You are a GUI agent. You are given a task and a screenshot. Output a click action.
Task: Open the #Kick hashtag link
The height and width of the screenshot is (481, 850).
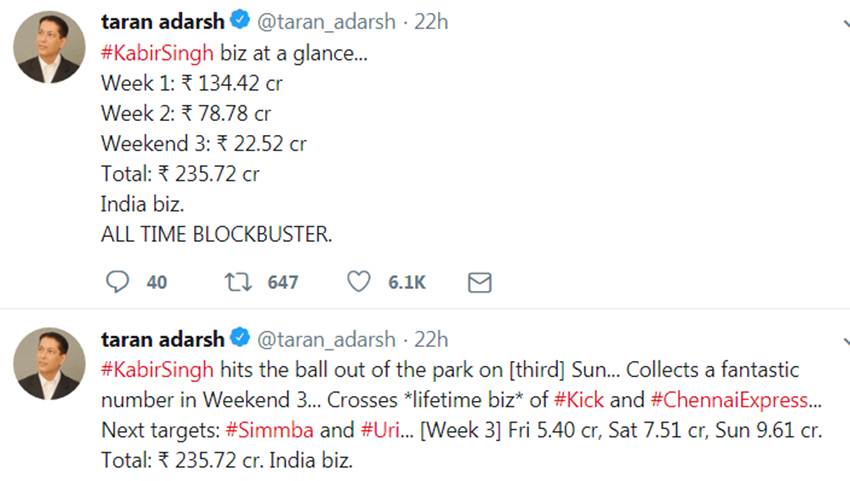point(578,400)
